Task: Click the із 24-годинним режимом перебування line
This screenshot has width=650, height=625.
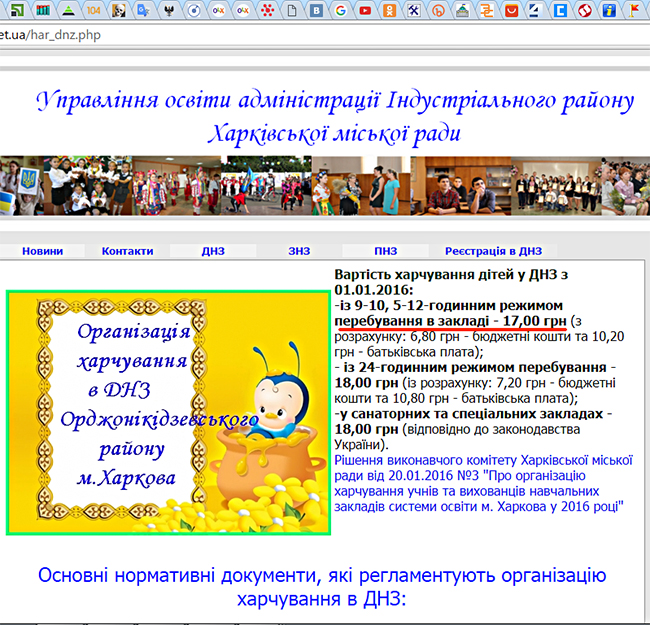Action: 475,367
